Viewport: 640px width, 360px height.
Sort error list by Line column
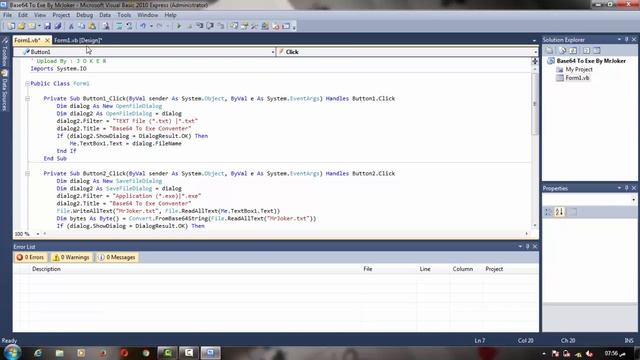tap(433, 269)
